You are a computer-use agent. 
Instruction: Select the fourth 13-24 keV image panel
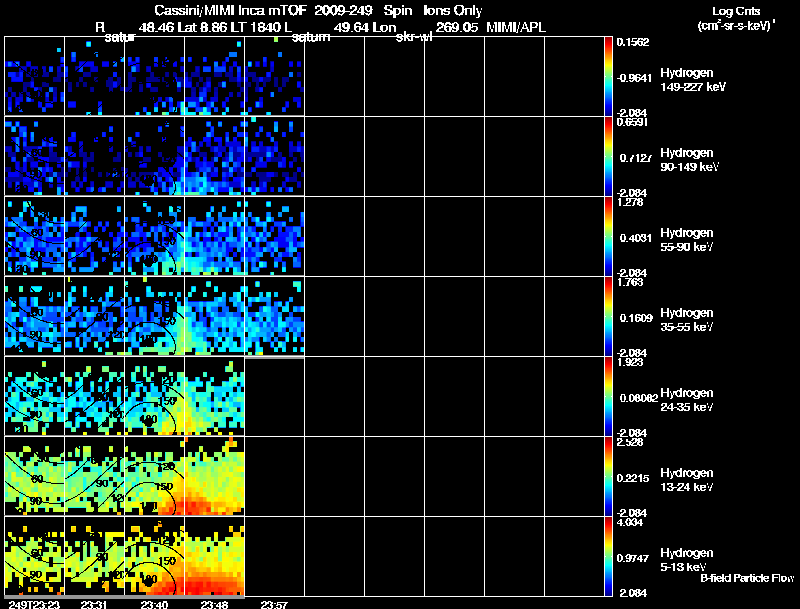214,476
